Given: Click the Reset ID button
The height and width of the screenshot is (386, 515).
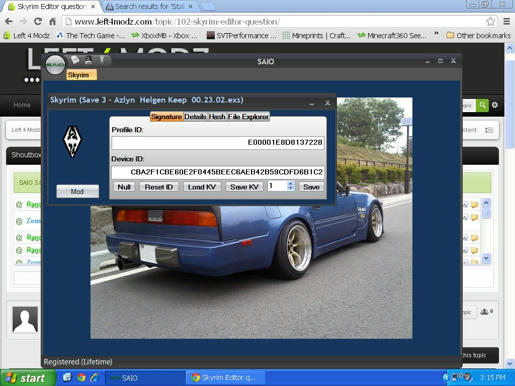Looking at the screenshot, I should point(159,187).
